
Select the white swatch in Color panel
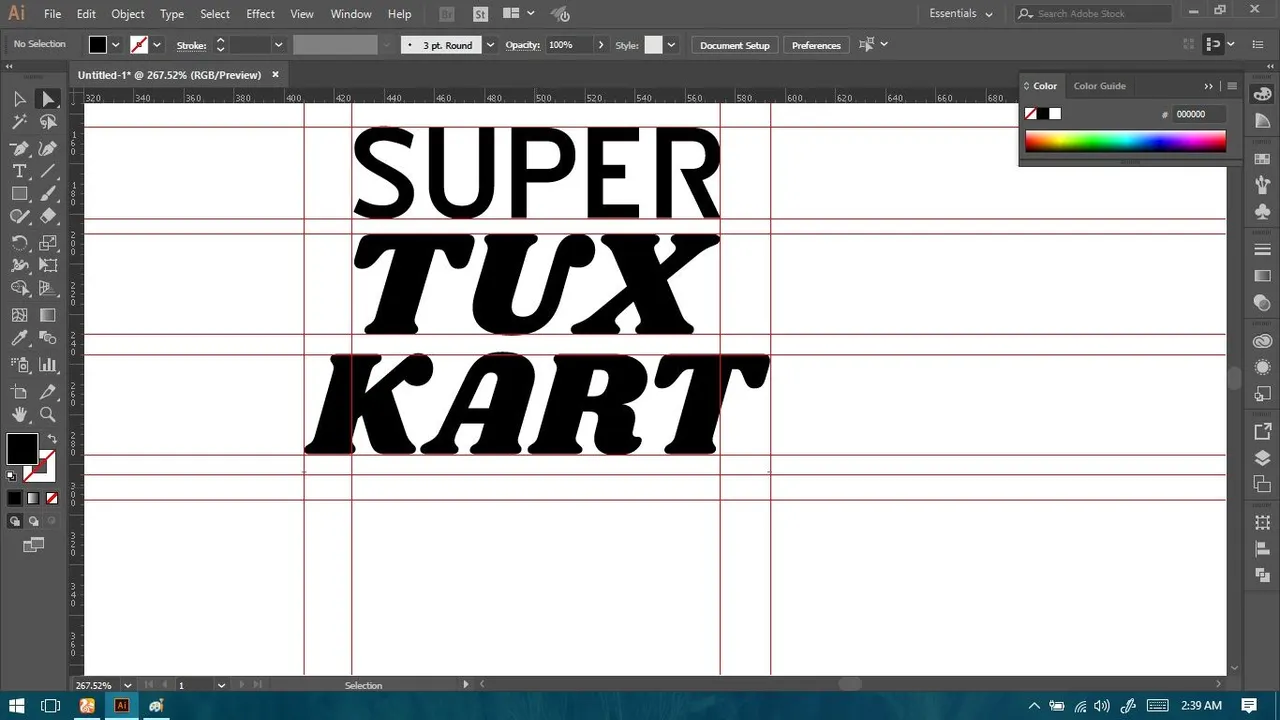pos(1054,114)
